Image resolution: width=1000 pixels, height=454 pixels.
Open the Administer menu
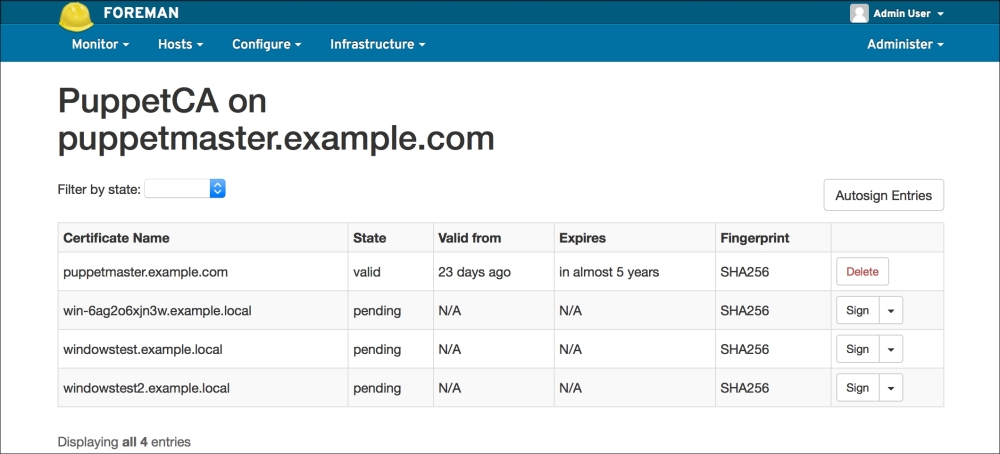click(x=904, y=44)
